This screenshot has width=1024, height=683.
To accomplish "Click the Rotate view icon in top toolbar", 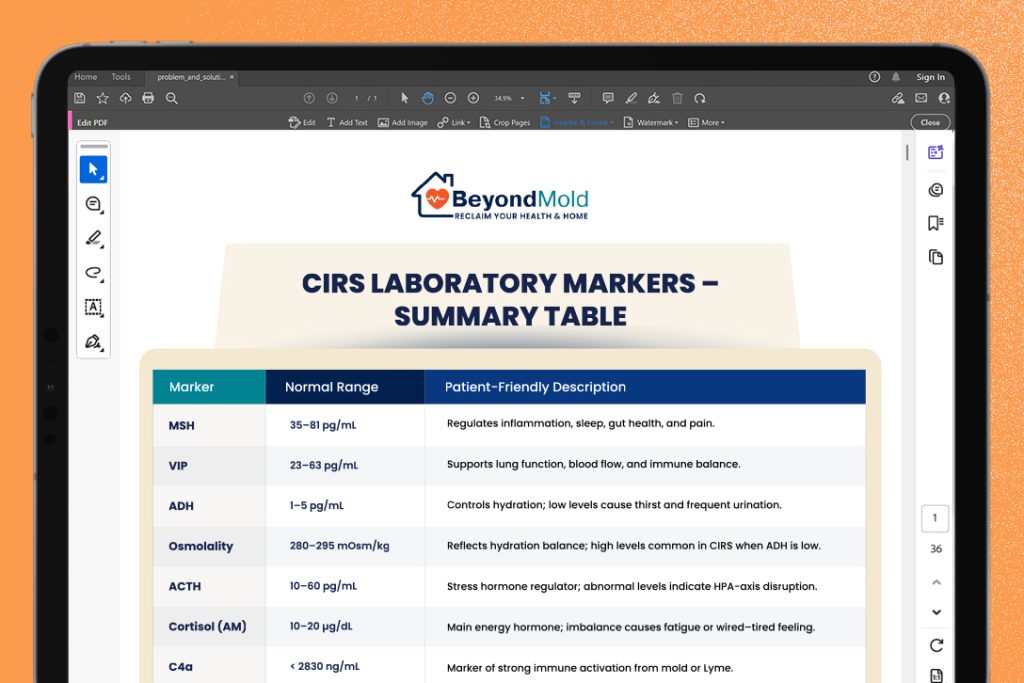I will 700,98.
